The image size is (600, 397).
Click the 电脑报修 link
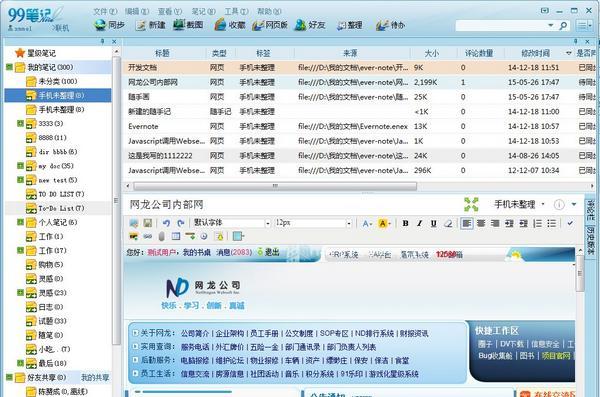click(x=195, y=360)
